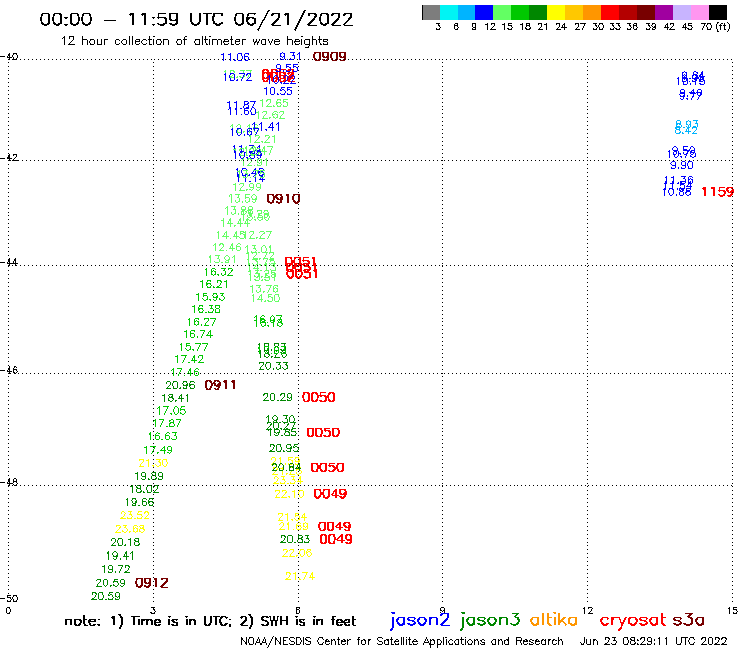Click the green 20.83 reading
This screenshot has width=740, height=650.
point(295,539)
